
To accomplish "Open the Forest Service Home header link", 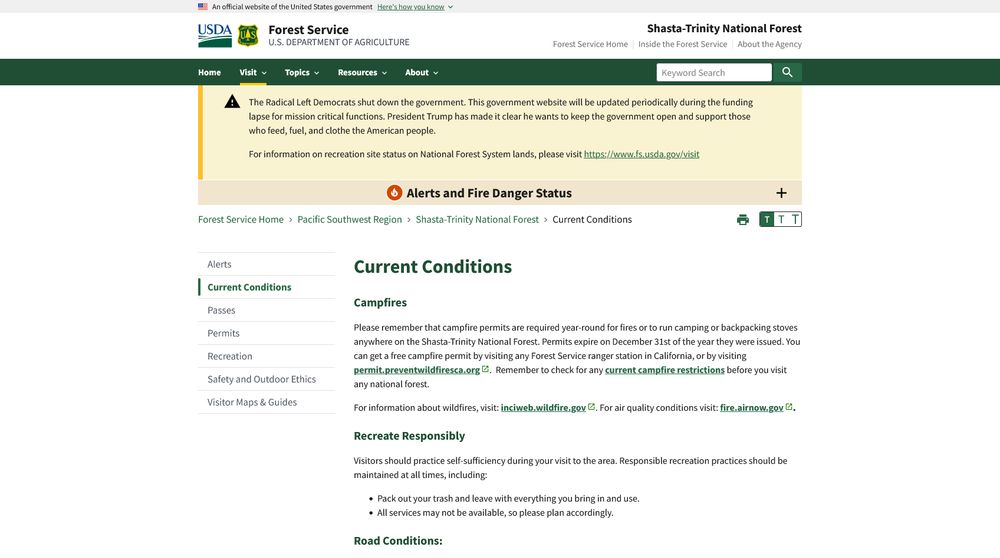I will point(590,44).
